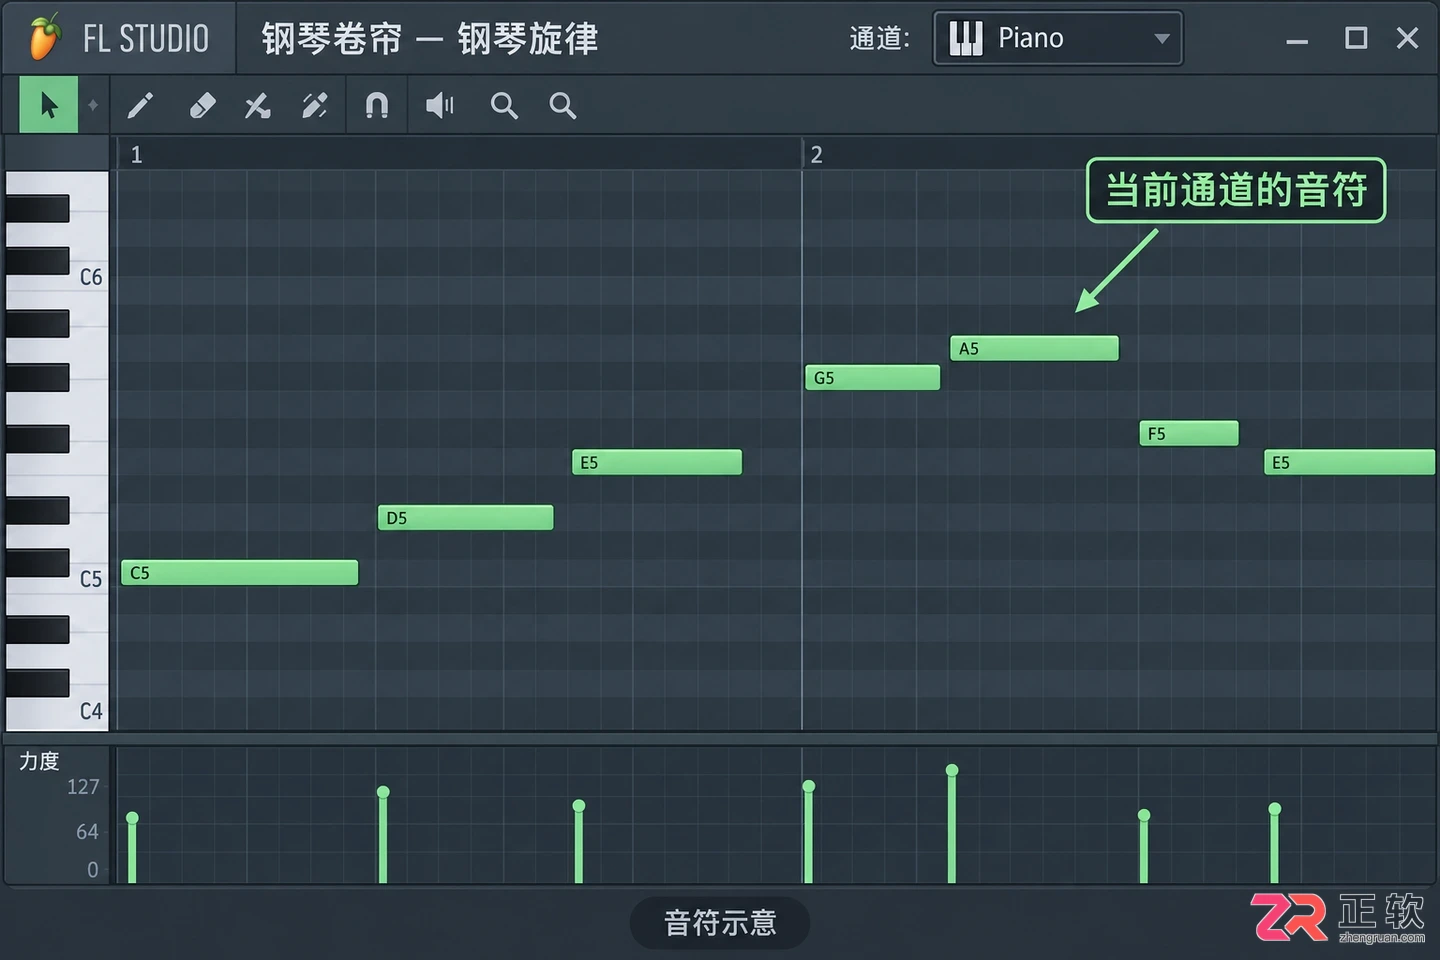The height and width of the screenshot is (960, 1440).
Task: Choose the Eraser tool
Action: point(202,105)
